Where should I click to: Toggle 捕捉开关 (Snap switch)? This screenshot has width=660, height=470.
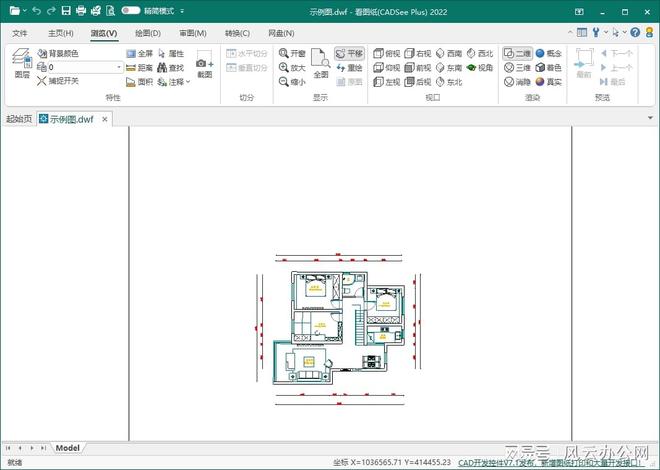pos(57,81)
